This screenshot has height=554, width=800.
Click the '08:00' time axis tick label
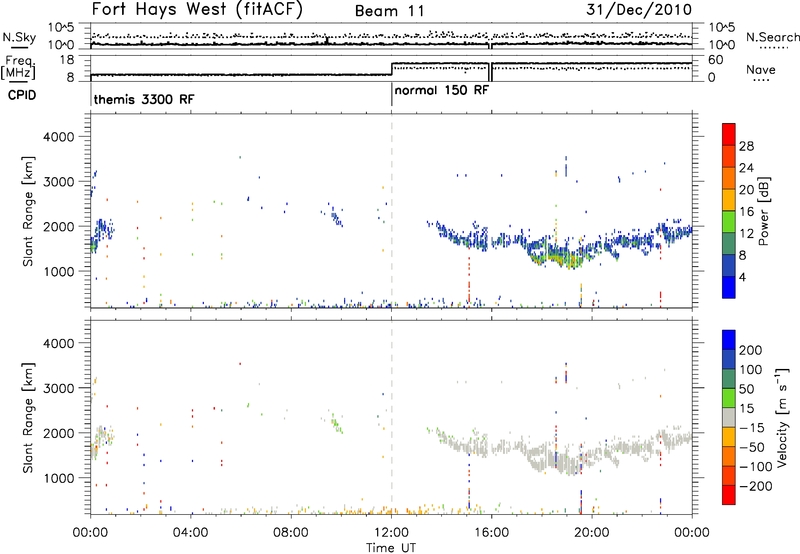pyautogui.click(x=291, y=533)
